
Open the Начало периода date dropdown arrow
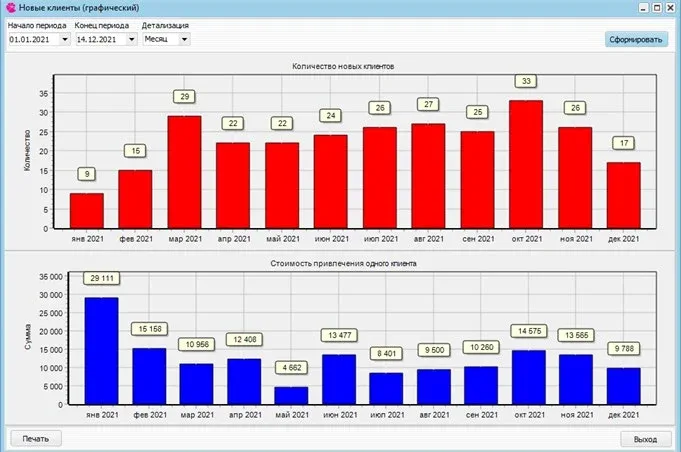pos(65,40)
